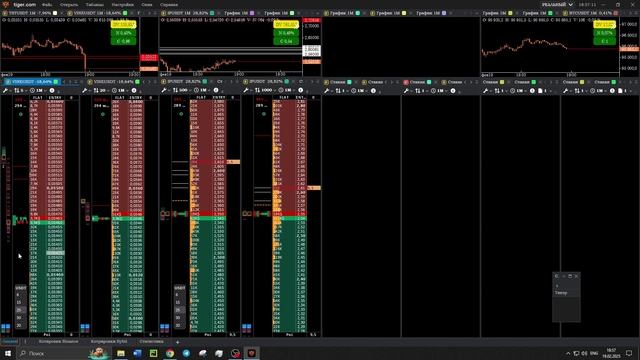Screen dimensions: 640x360
Task: Open 1M timeframe dropdown in step 500 order book
Action: click(201, 90)
